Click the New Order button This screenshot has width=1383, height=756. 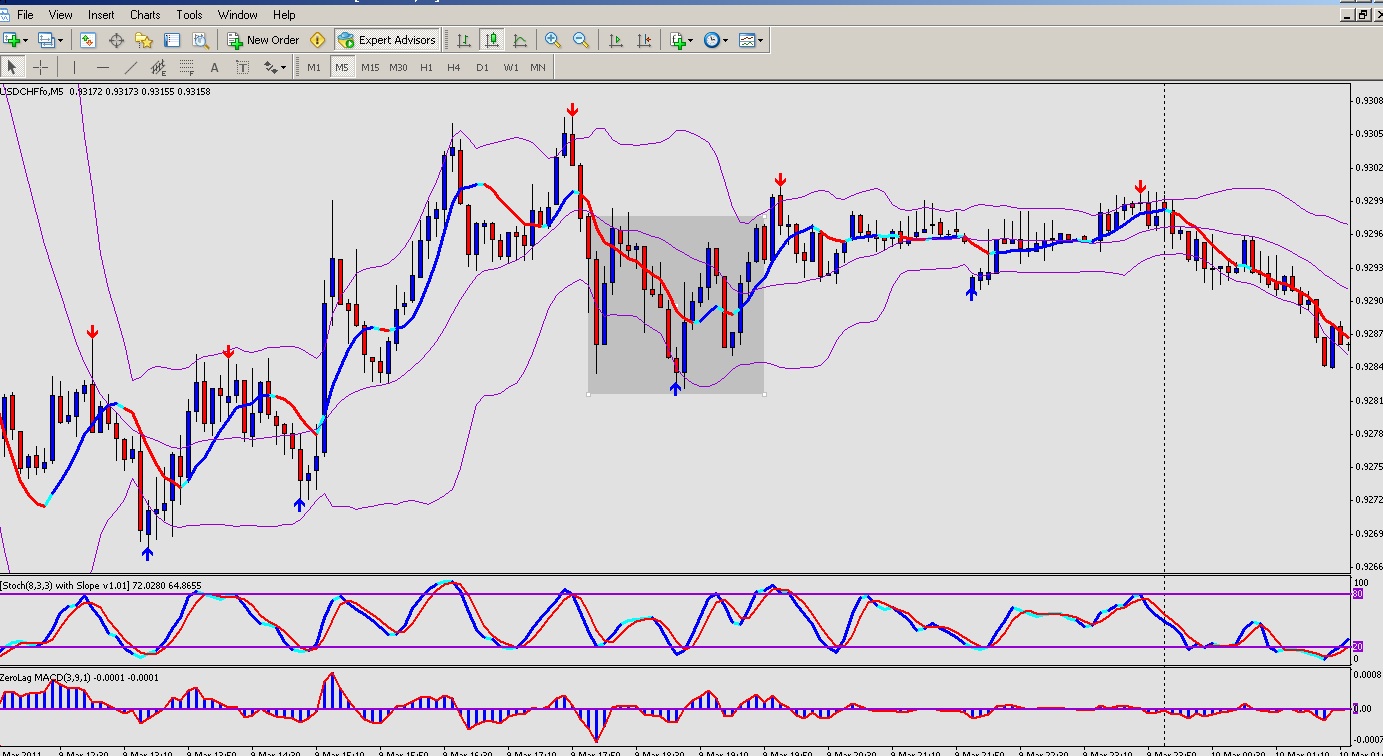(263, 40)
